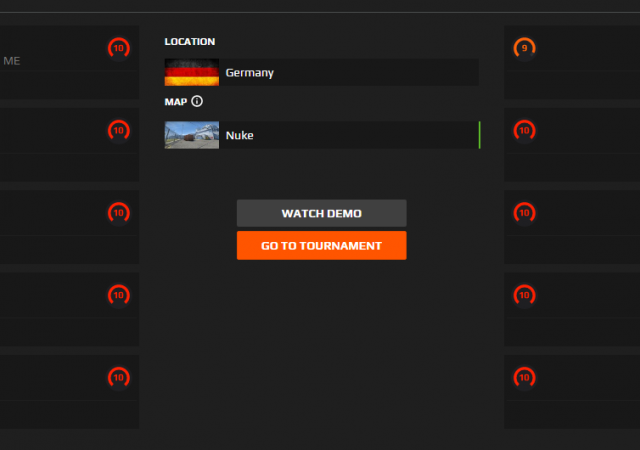Click the Germany flag image

coord(191,72)
